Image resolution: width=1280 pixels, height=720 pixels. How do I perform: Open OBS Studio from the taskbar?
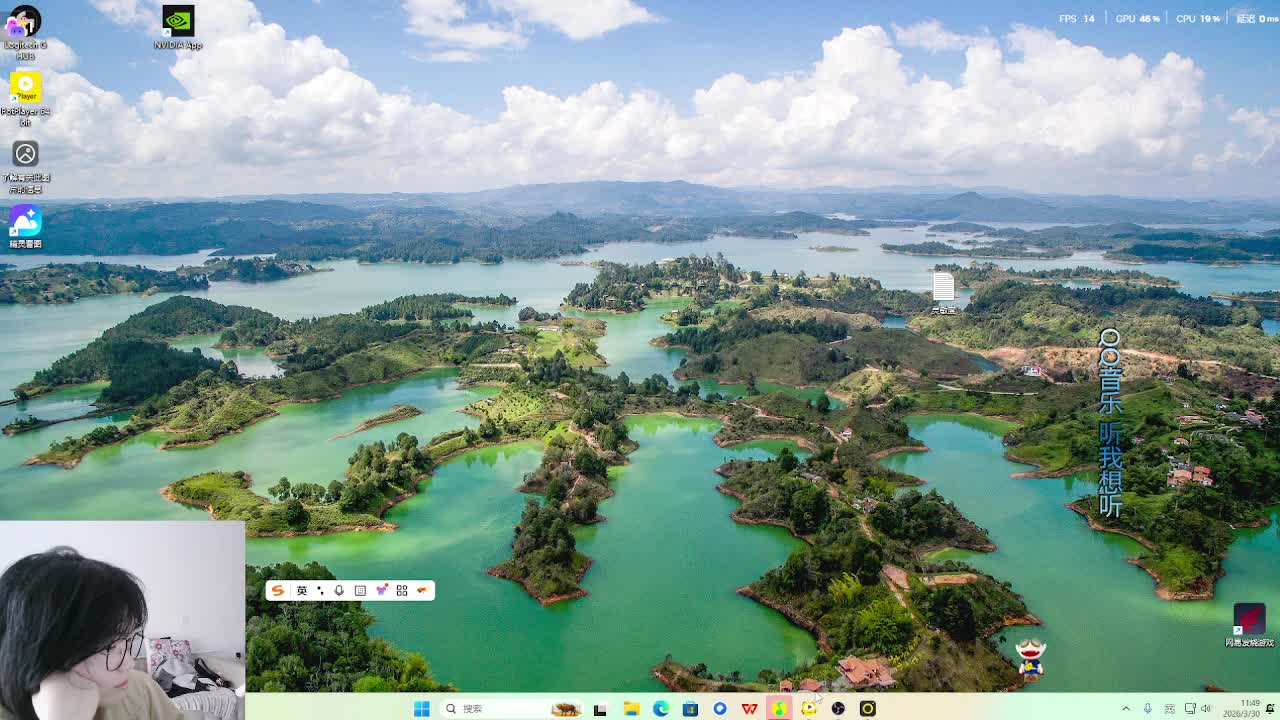[838, 708]
